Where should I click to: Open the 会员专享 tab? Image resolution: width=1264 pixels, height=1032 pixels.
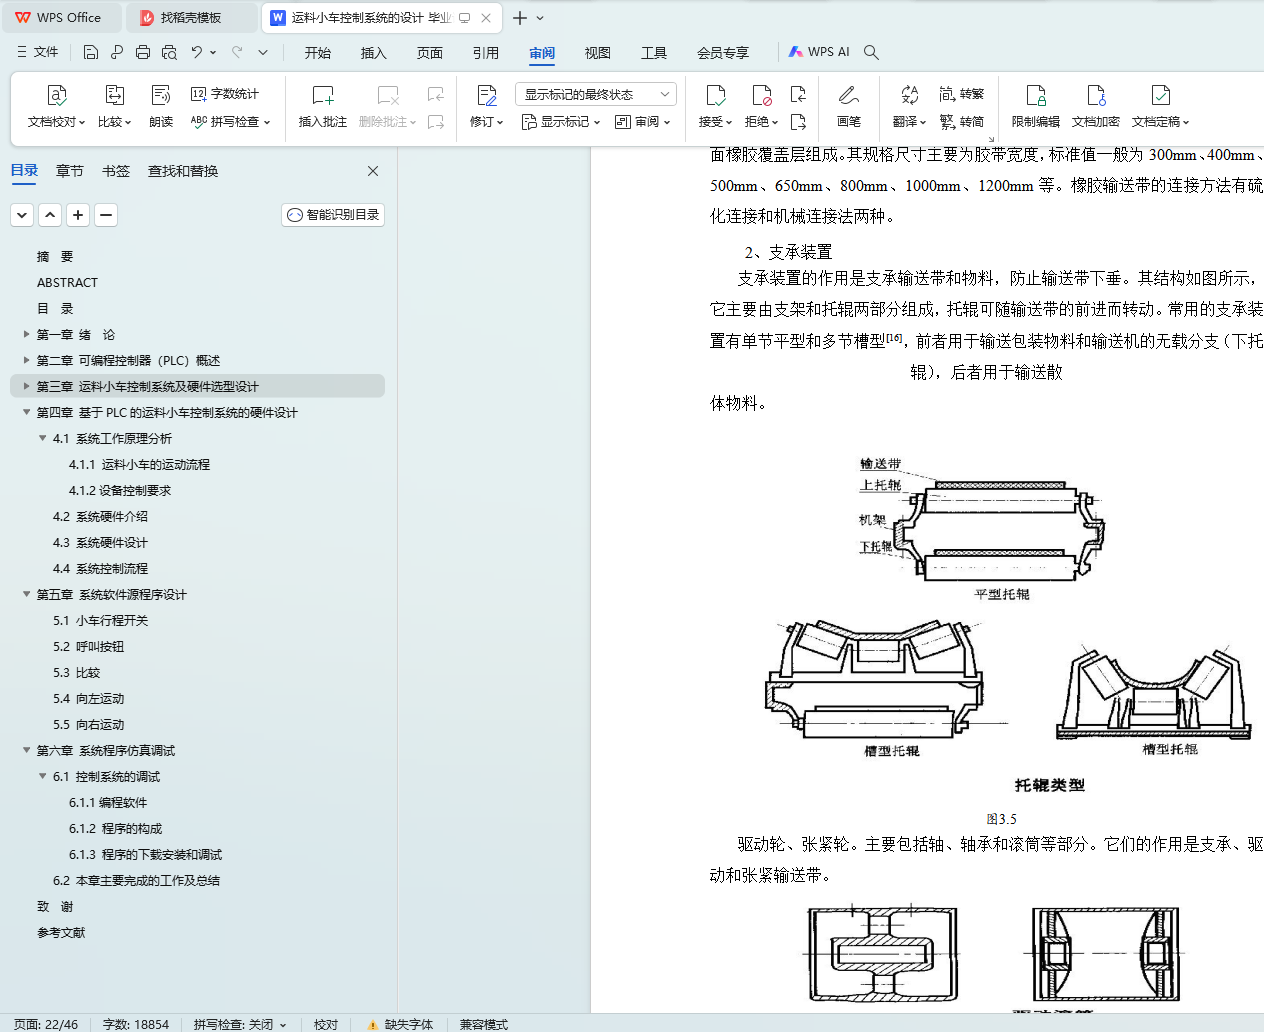tap(723, 52)
